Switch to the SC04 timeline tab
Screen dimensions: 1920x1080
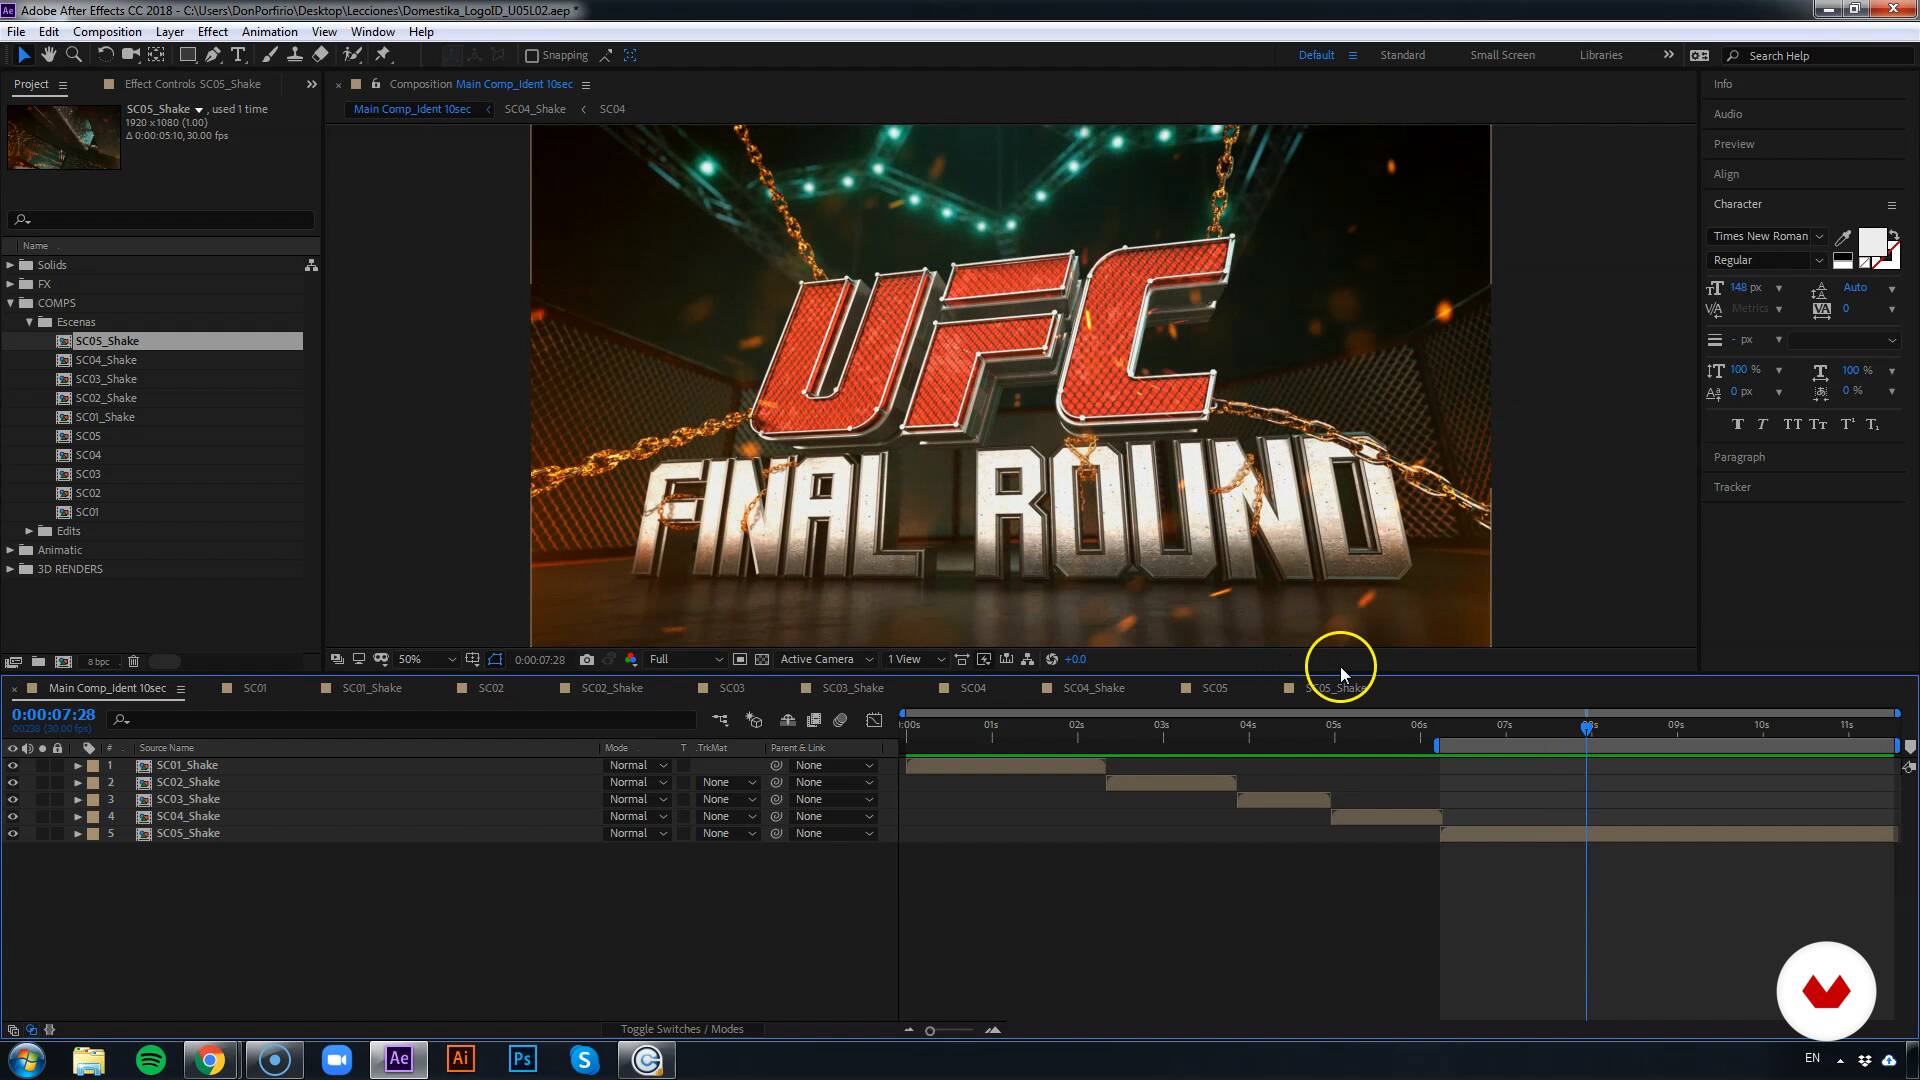[x=973, y=689]
